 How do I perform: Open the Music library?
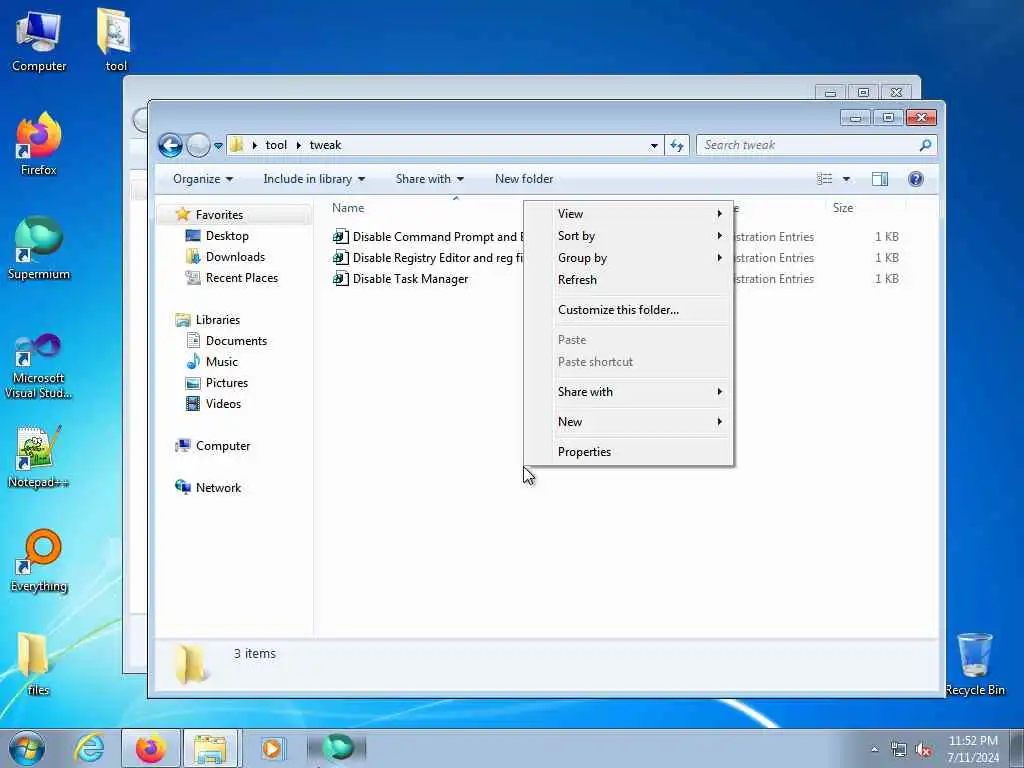click(221, 362)
